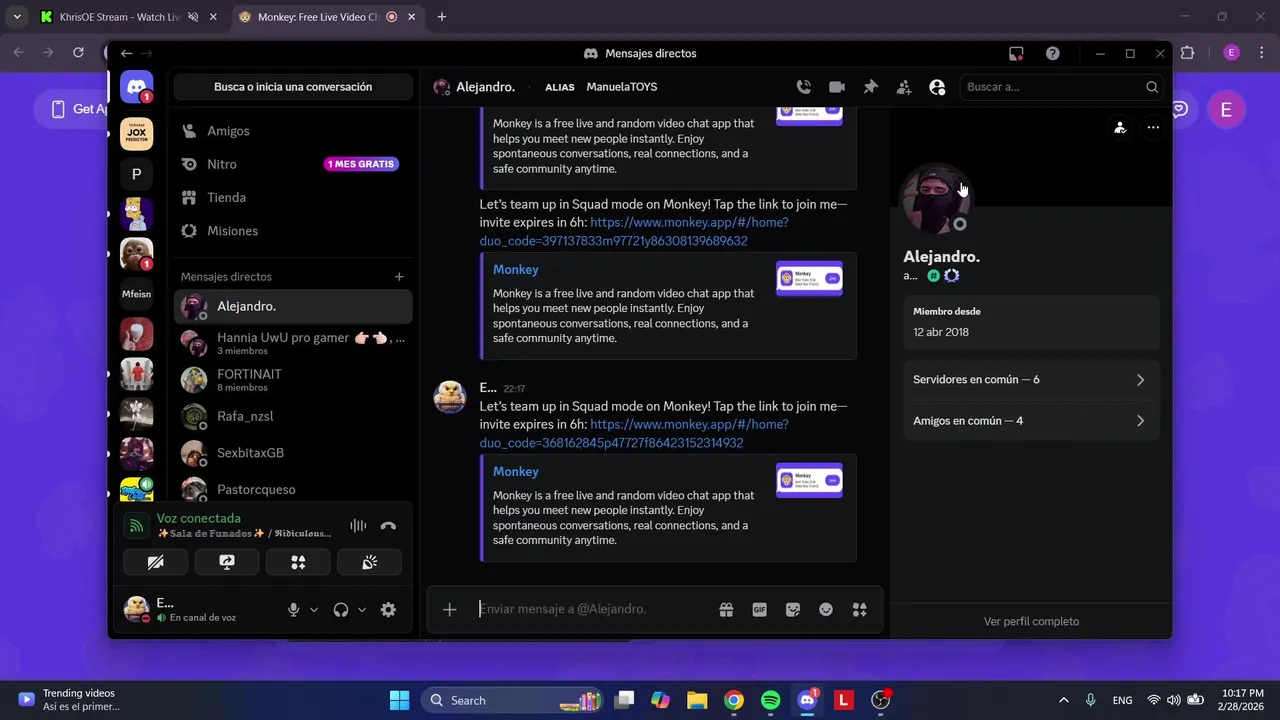This screenshot has width=1280, height=720.
Task: Open the FORTINAIT group conversation
Action: [x=293, y=380]
